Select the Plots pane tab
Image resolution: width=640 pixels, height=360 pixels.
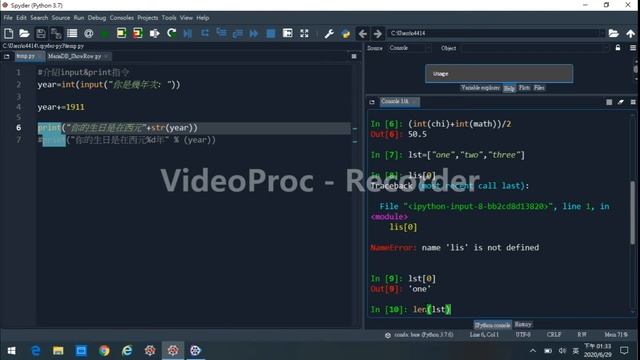coord(524,88)
